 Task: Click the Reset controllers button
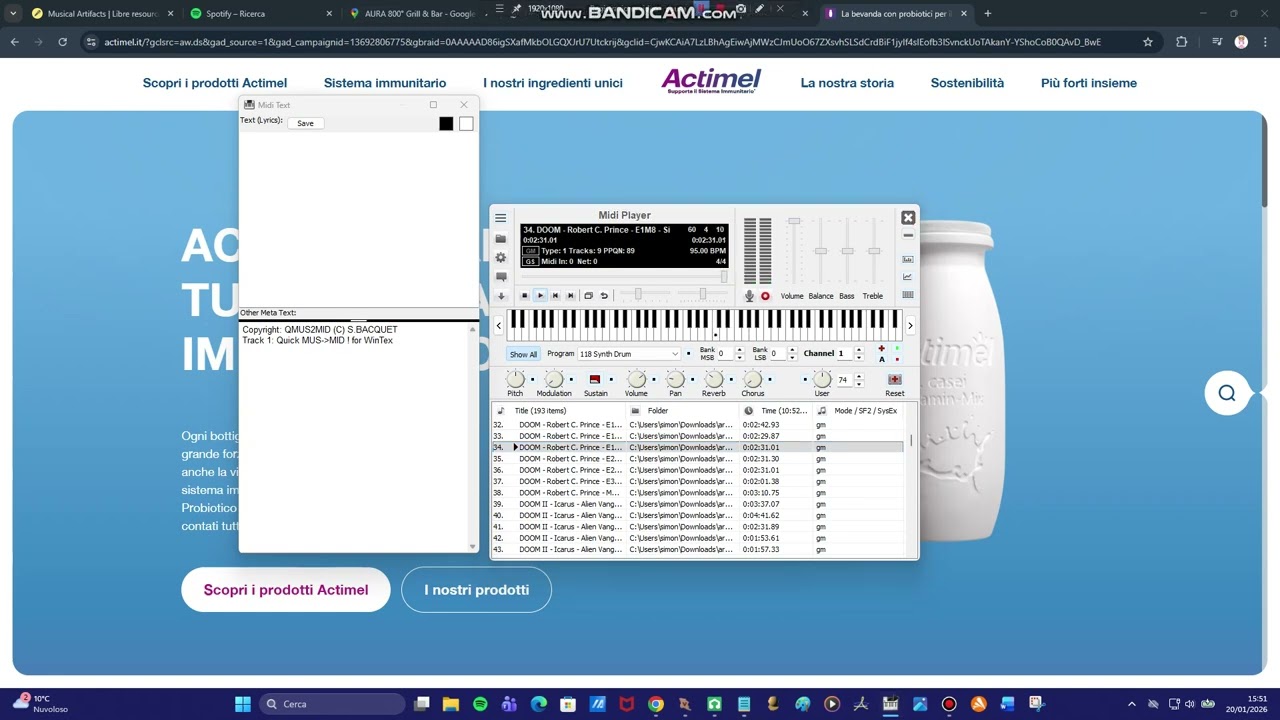(894, 380)
